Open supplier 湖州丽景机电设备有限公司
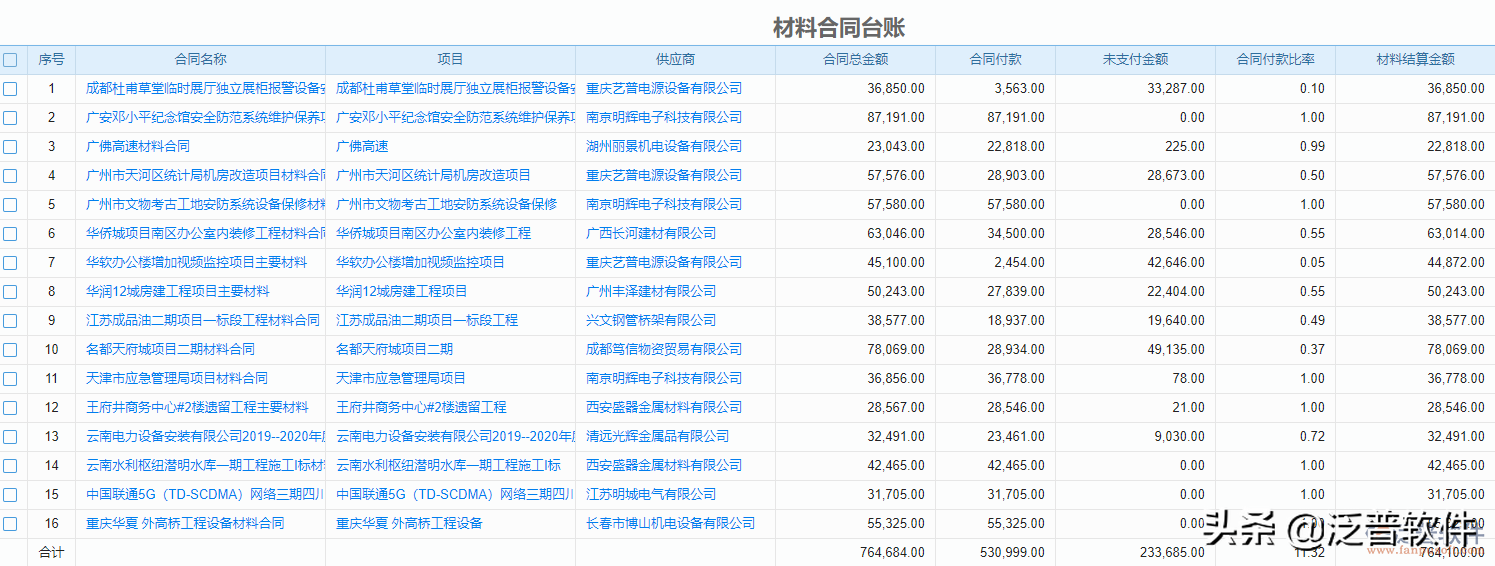Screen dimensions: 1495x566 (664, 147)
